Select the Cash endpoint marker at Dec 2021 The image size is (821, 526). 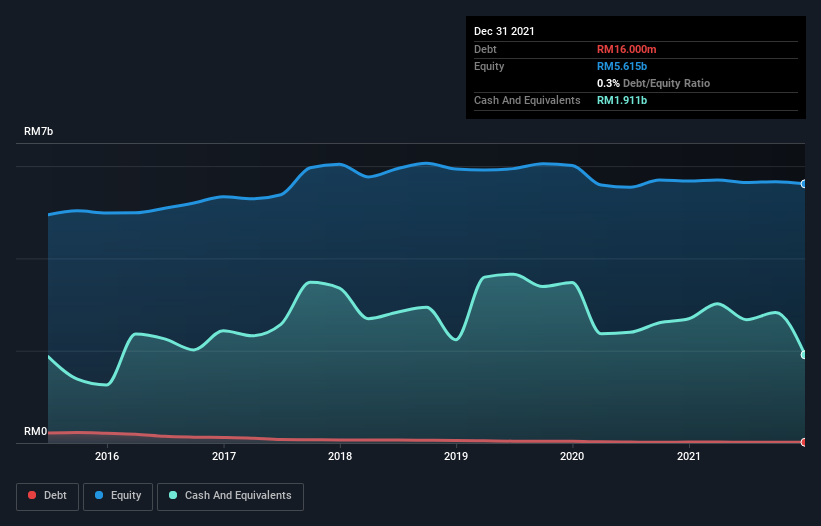tap(804, 354)
